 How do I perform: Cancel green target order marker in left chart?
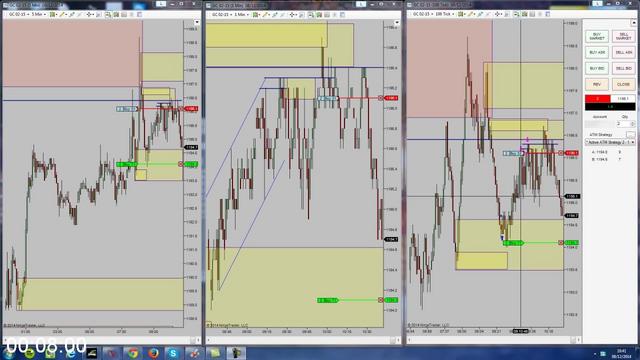pyautogui.click(x=181, y=164)
